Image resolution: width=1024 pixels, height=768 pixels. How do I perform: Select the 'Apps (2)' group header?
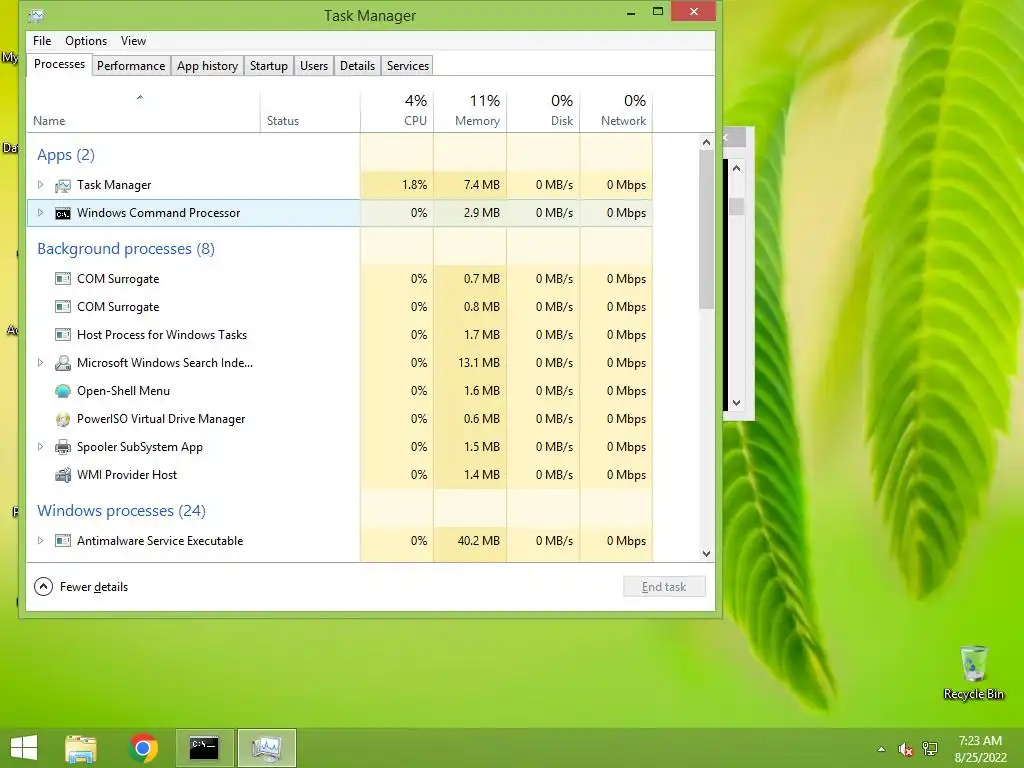point(66,155)
